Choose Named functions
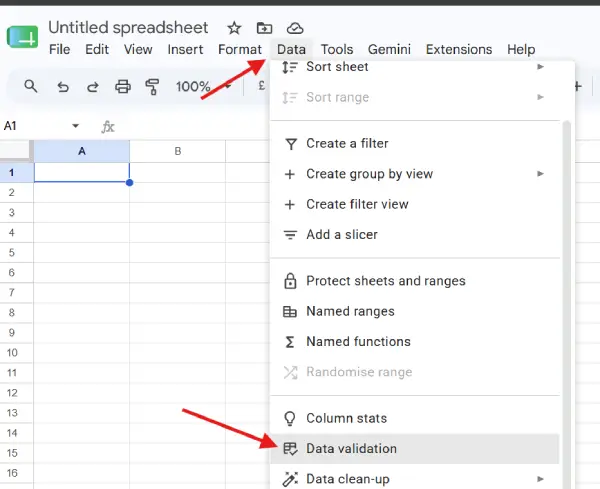This screenshot has height=489, width=600. (415, 342)
